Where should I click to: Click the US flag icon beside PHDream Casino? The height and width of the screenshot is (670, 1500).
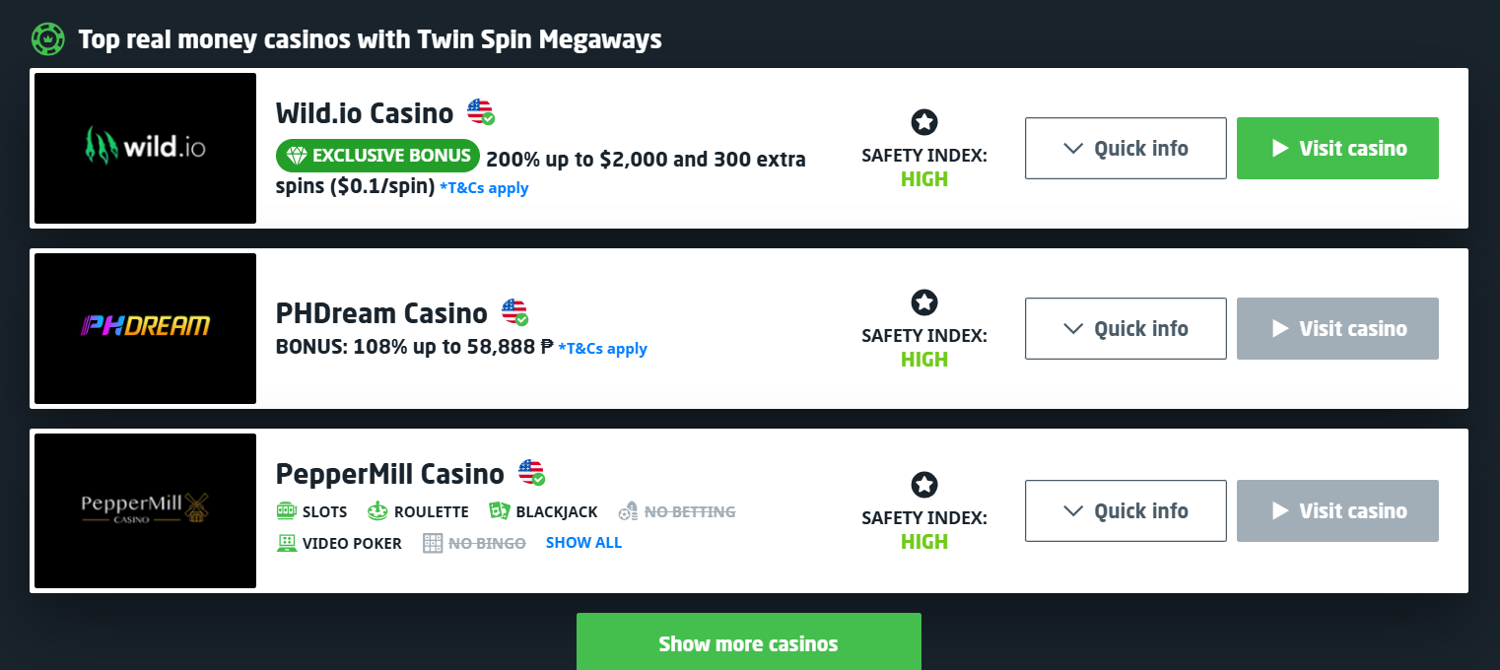[x=514, y=312]
